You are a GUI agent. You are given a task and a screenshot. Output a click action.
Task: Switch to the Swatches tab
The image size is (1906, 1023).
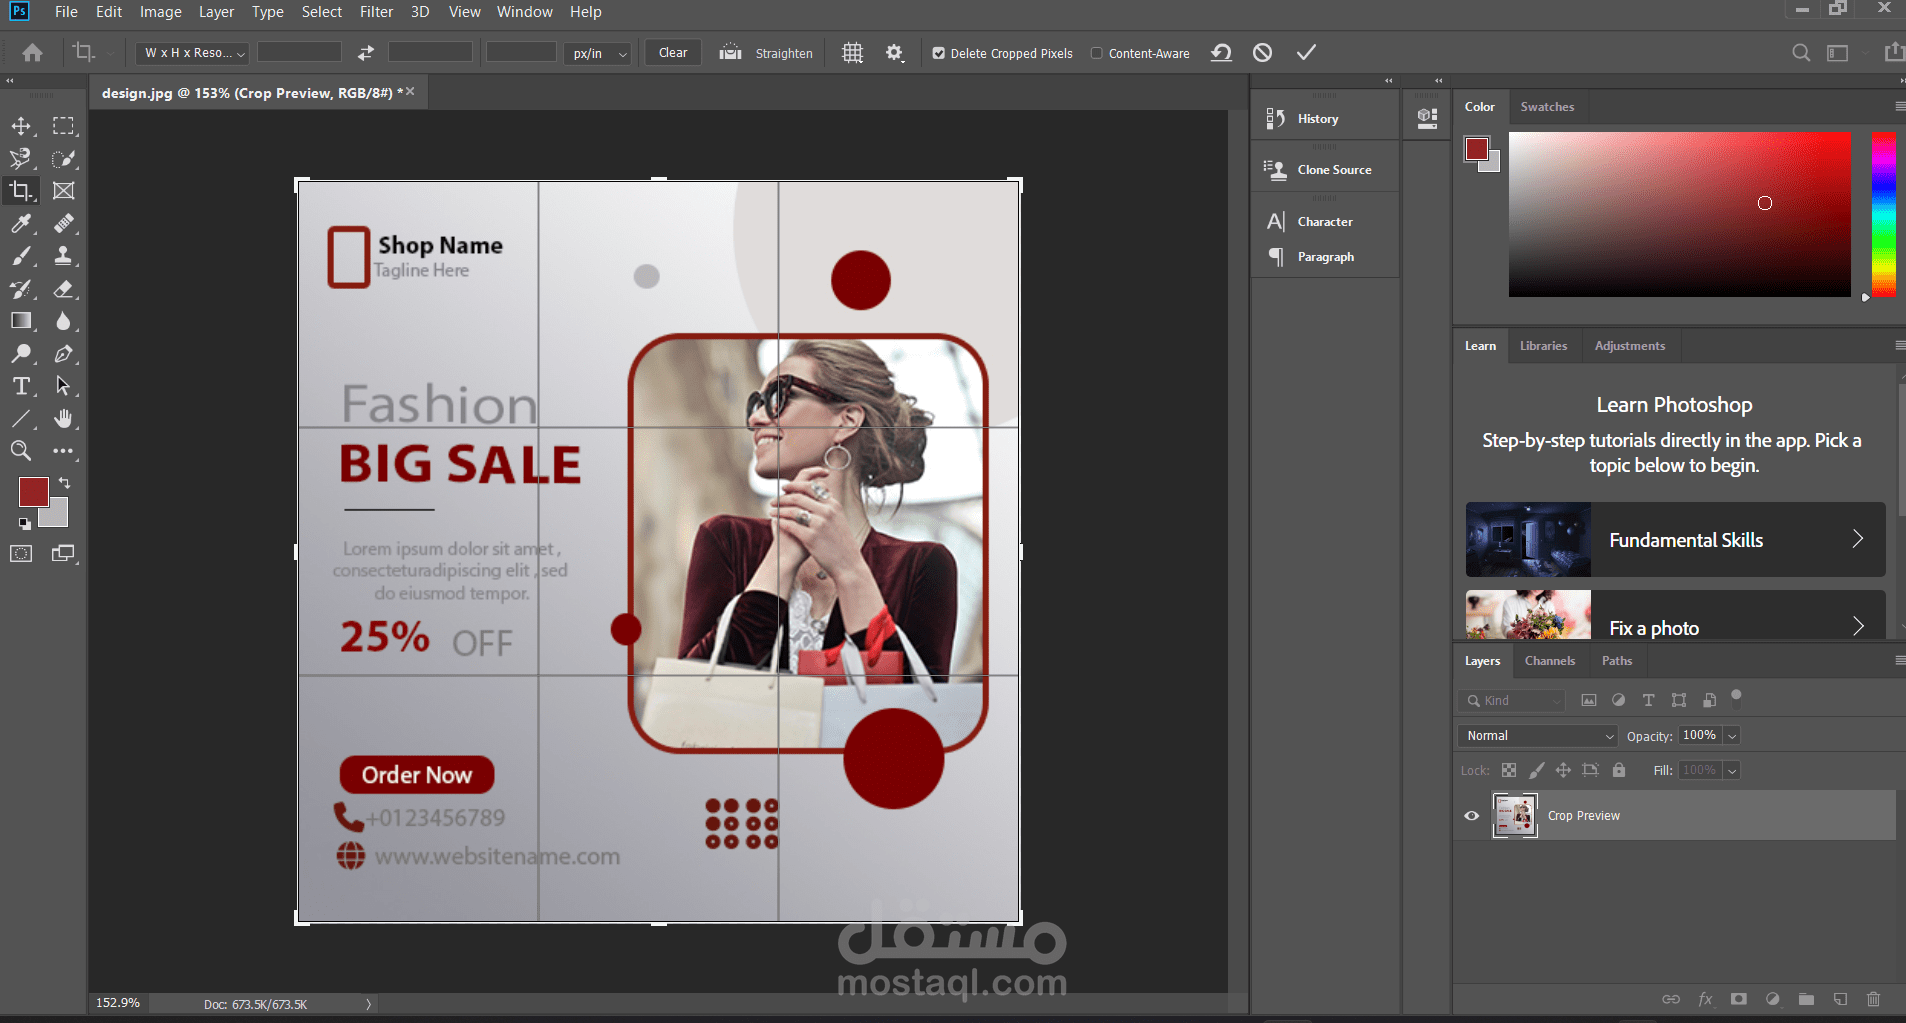[1547, 107]
